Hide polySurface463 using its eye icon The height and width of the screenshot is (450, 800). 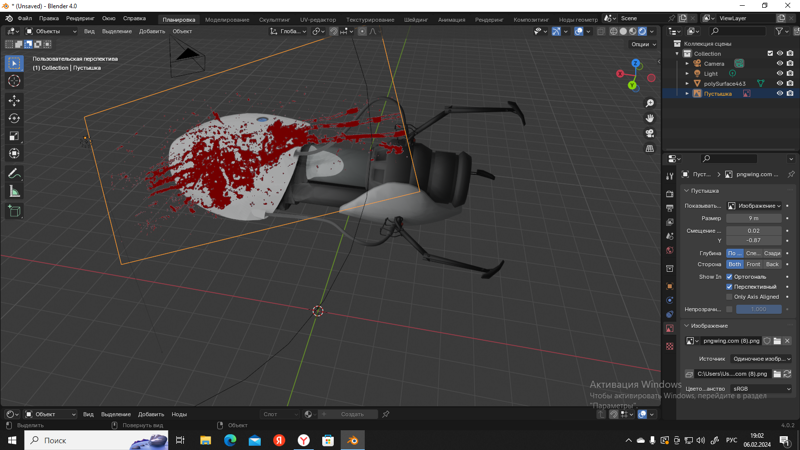coord(780,84)
